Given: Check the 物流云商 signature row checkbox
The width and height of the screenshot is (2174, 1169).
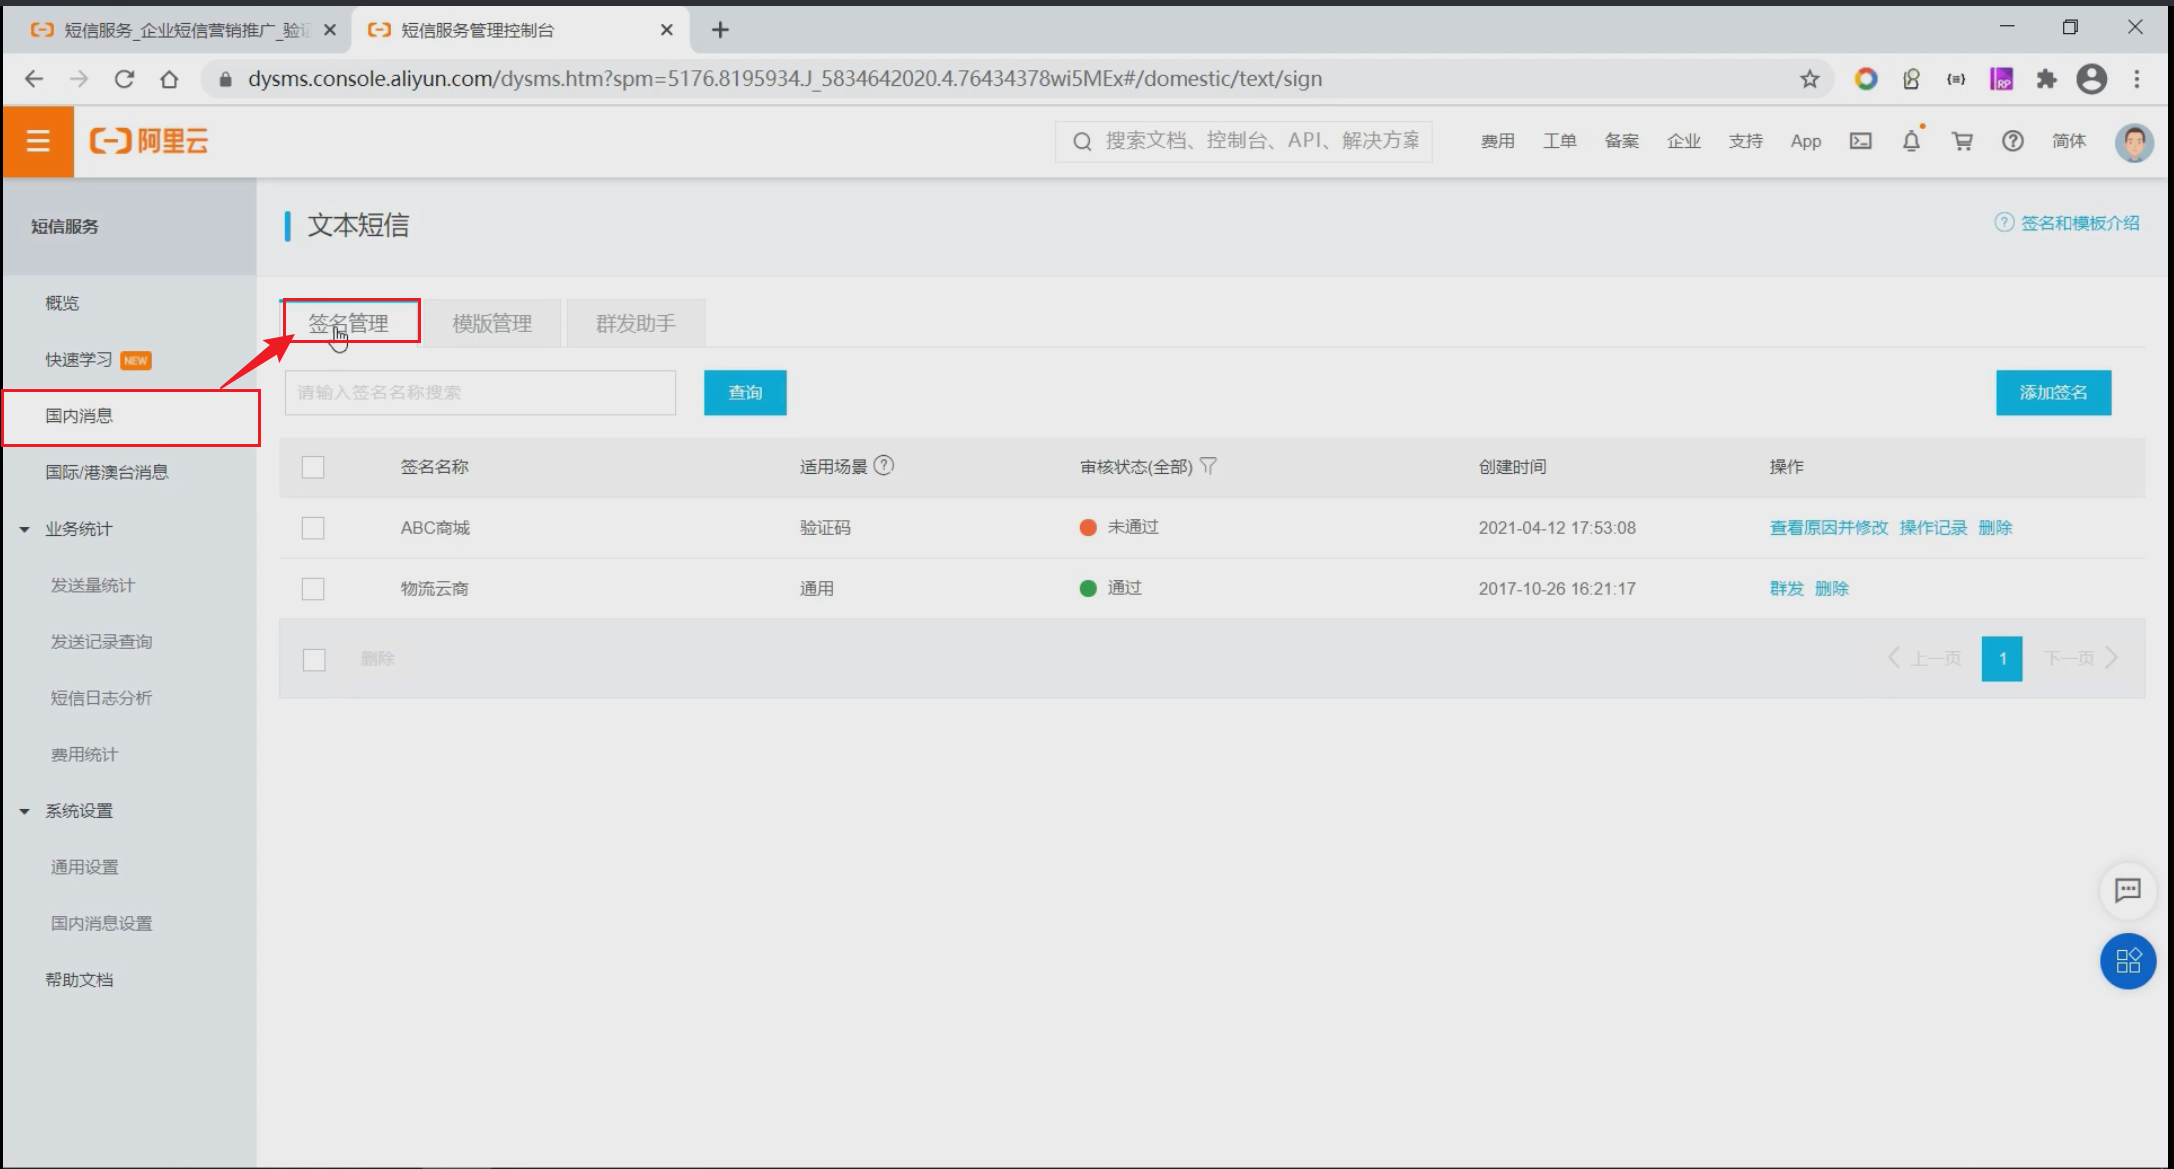Looking at the screenshot, I should pos(313,589).
